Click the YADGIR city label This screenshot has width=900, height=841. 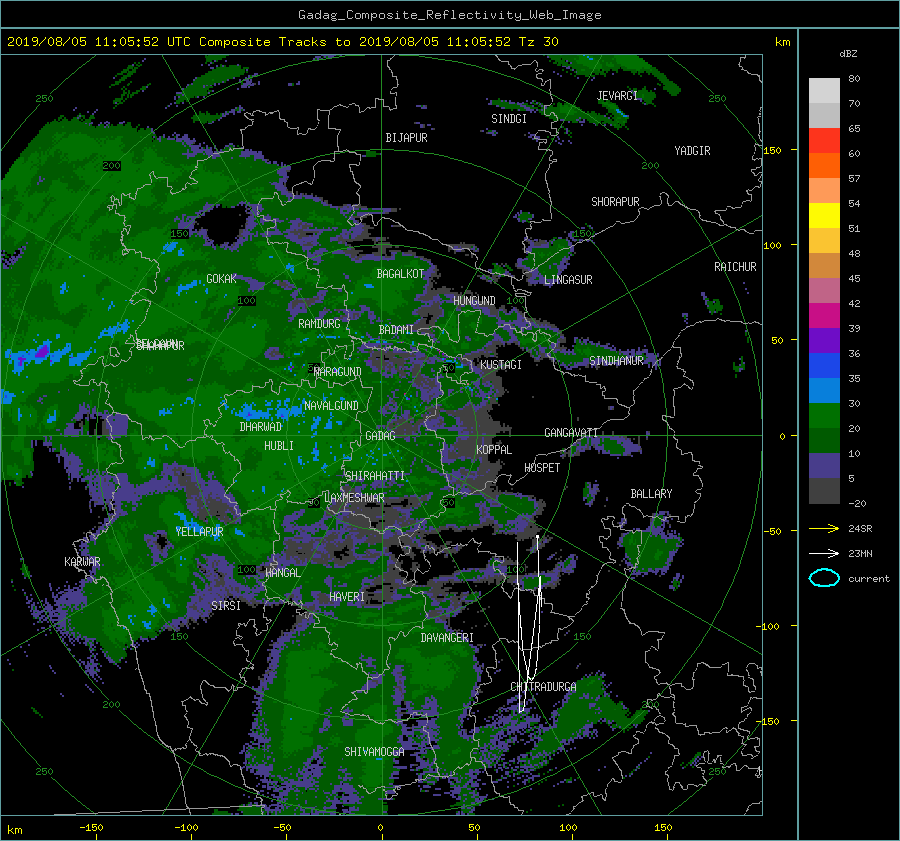pyautogui.click(x=692, y=151)
